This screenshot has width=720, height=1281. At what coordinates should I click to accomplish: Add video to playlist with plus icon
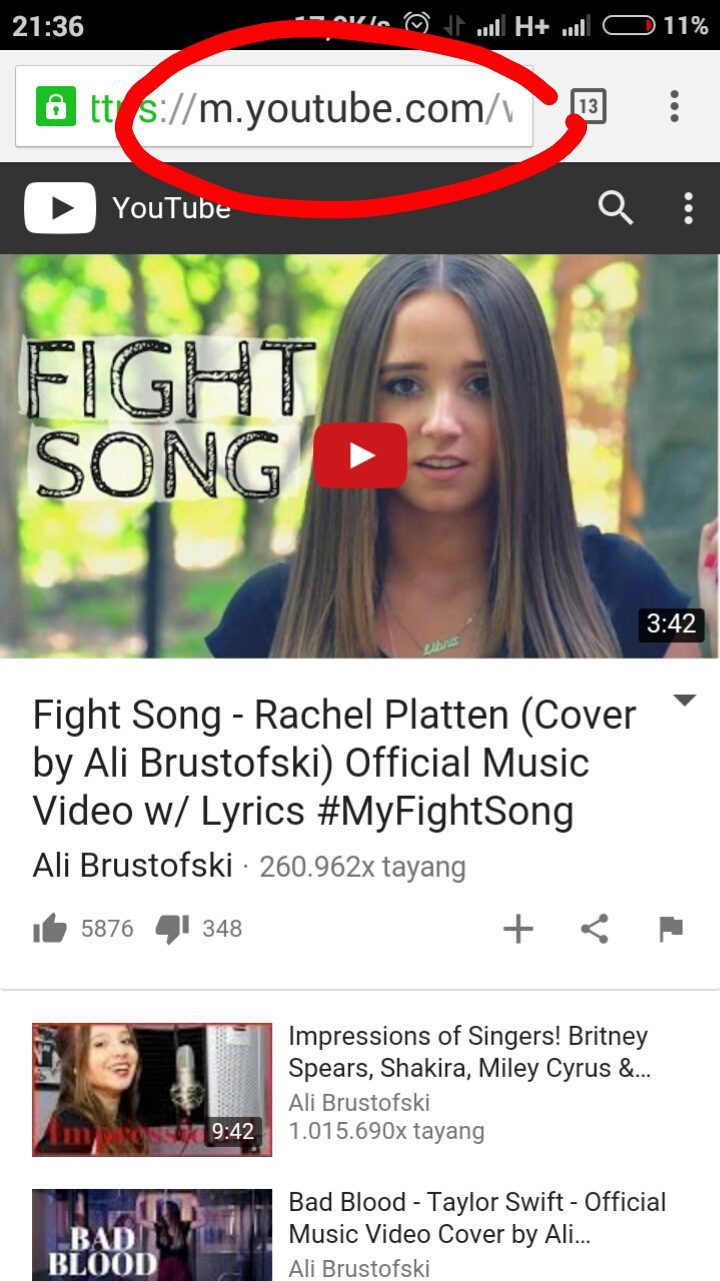518,929
